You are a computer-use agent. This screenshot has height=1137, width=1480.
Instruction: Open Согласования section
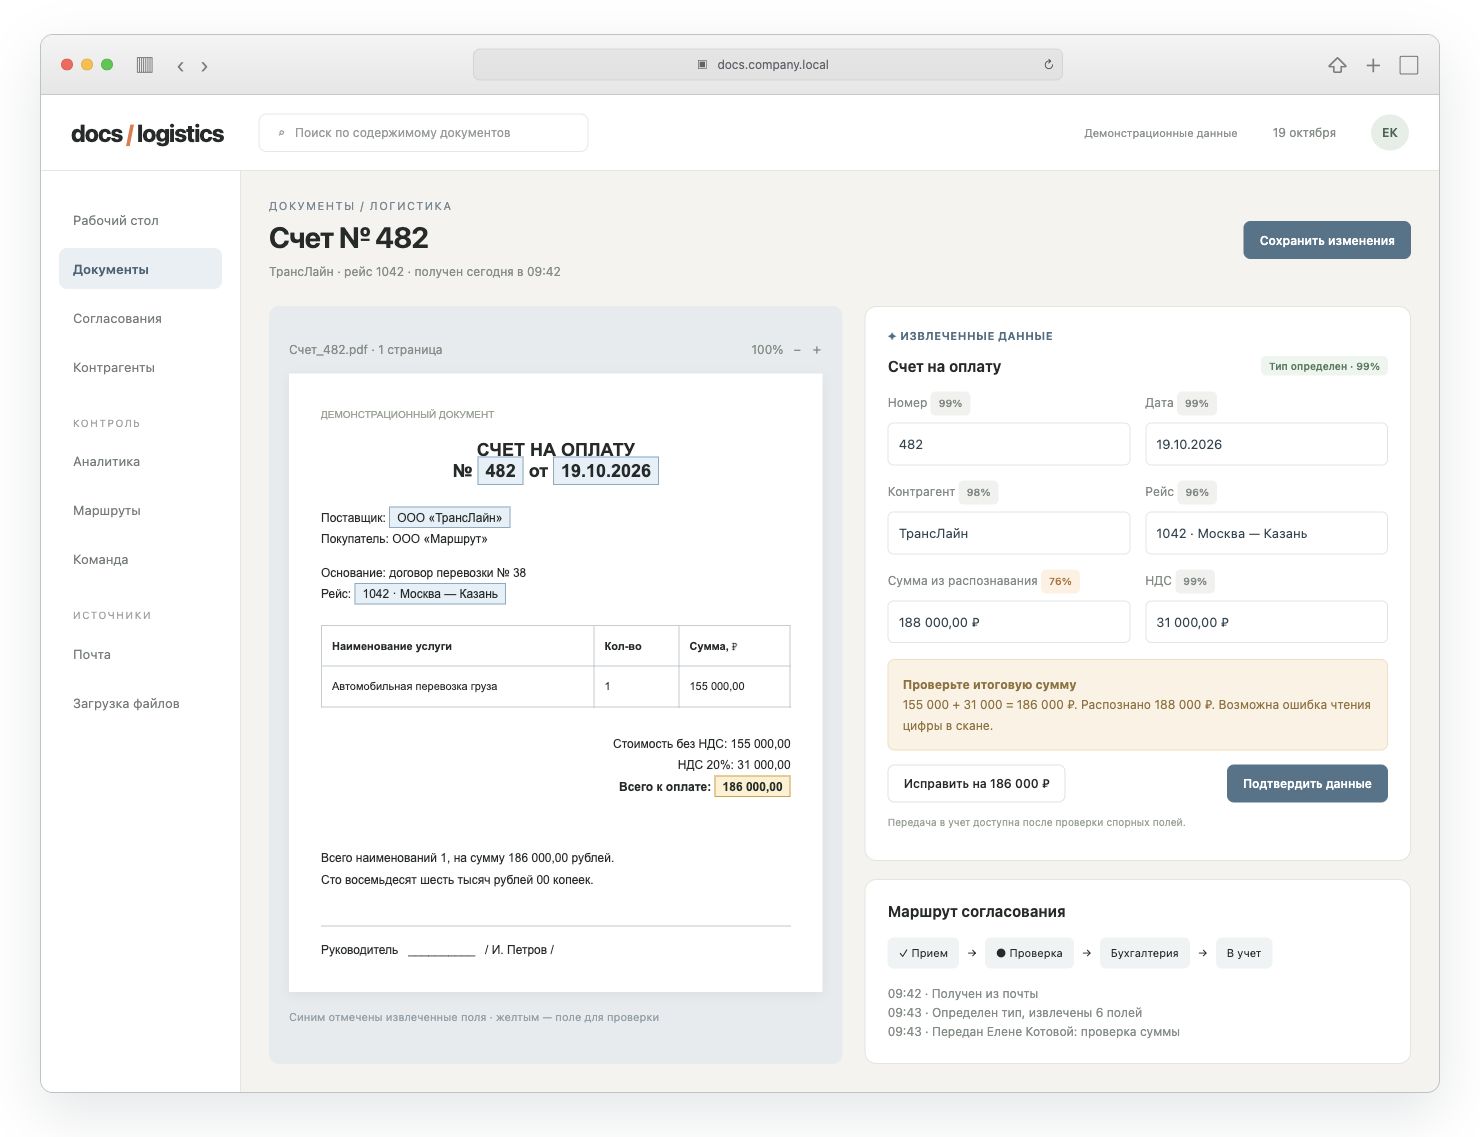[x=140, y=318]
